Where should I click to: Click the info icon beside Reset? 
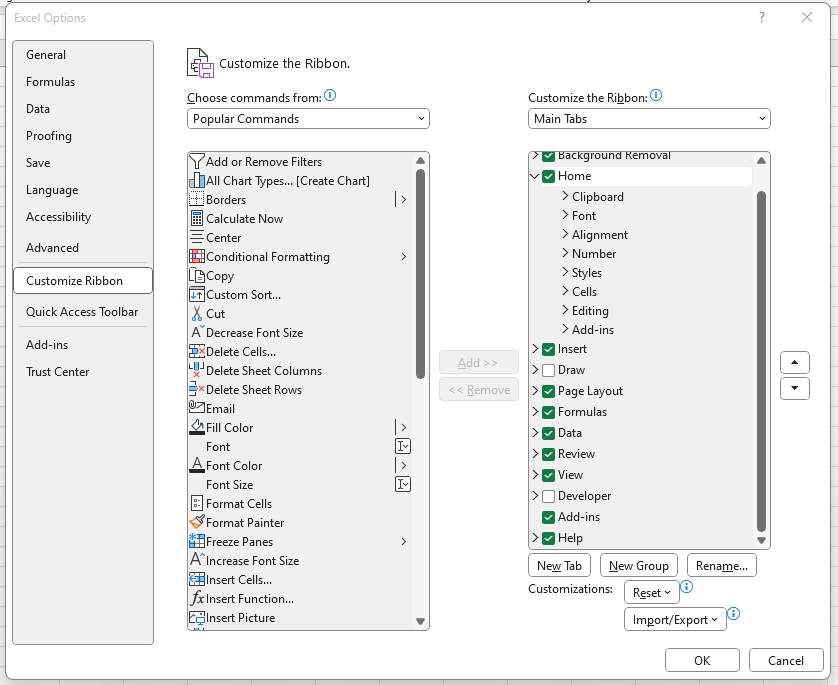(x=686, y=587)
